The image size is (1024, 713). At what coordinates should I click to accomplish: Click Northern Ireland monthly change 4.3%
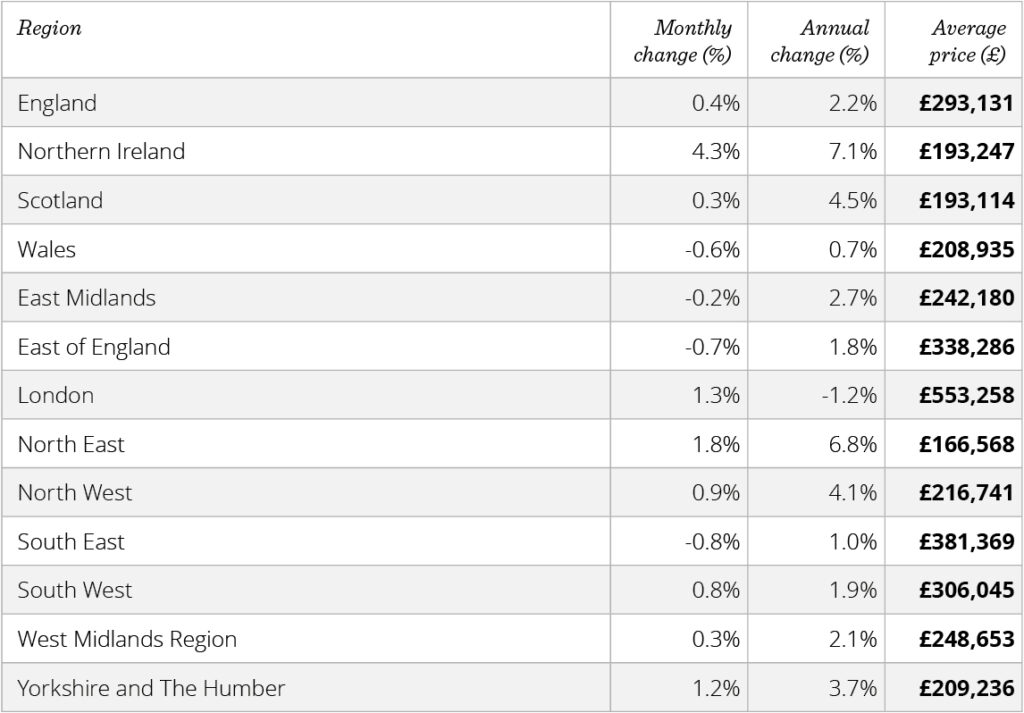(716, 152)
